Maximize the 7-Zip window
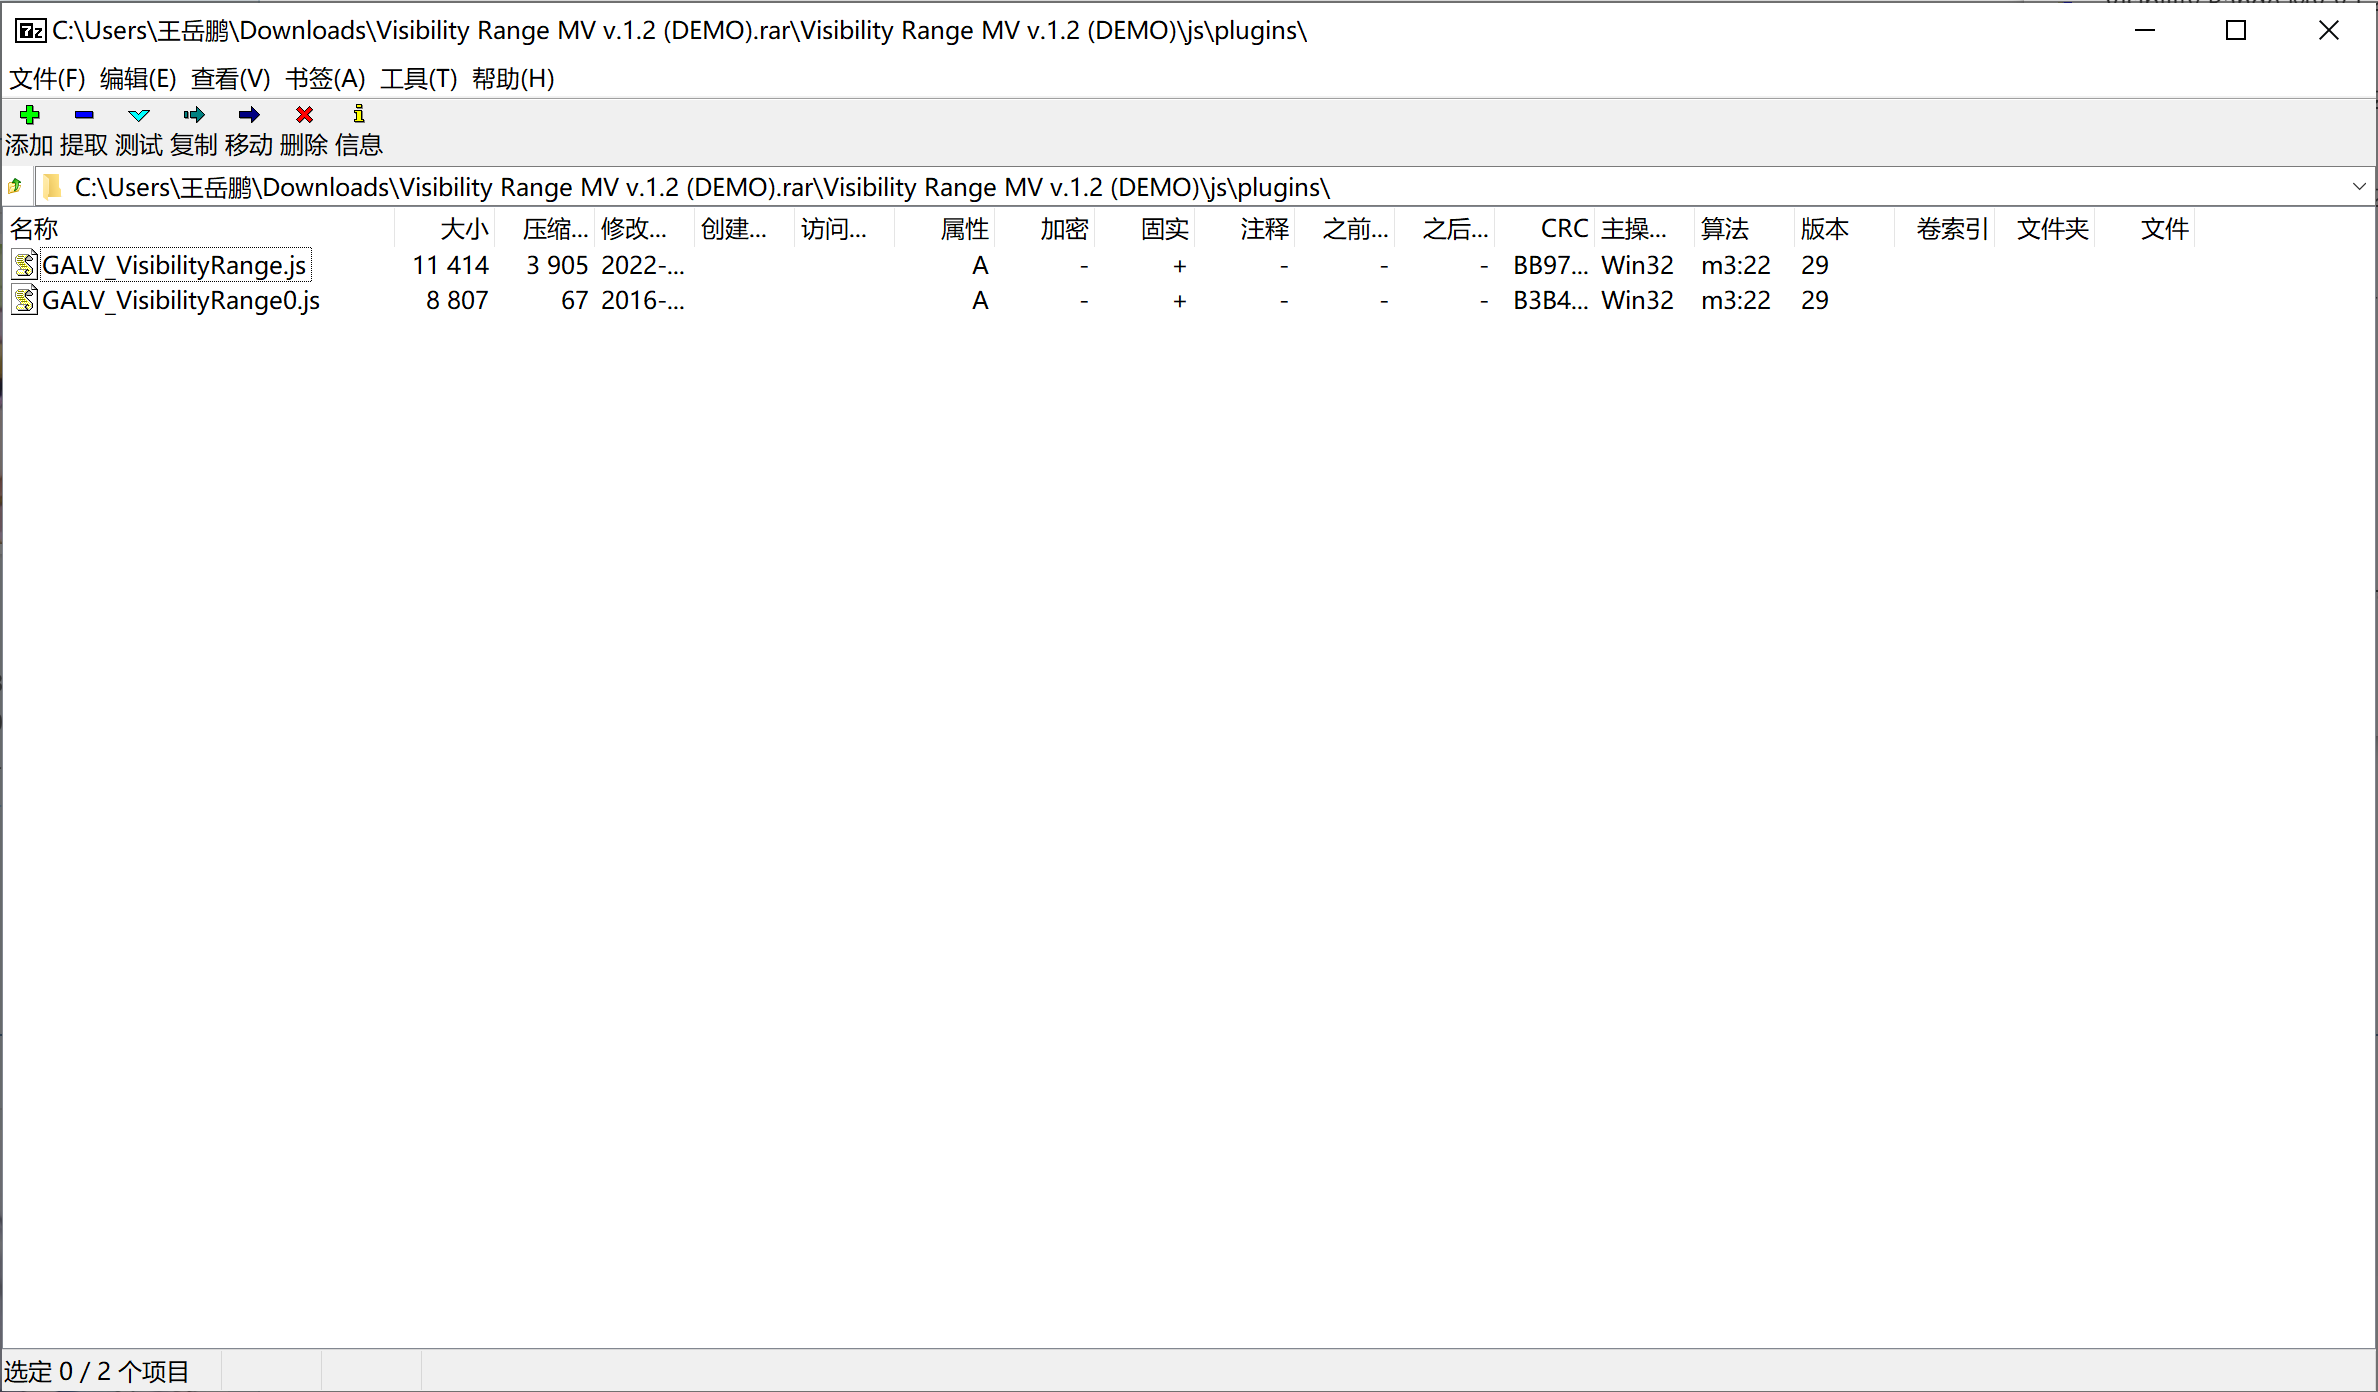Screen dimensions: 2378x1392 tap(2236, 30)
